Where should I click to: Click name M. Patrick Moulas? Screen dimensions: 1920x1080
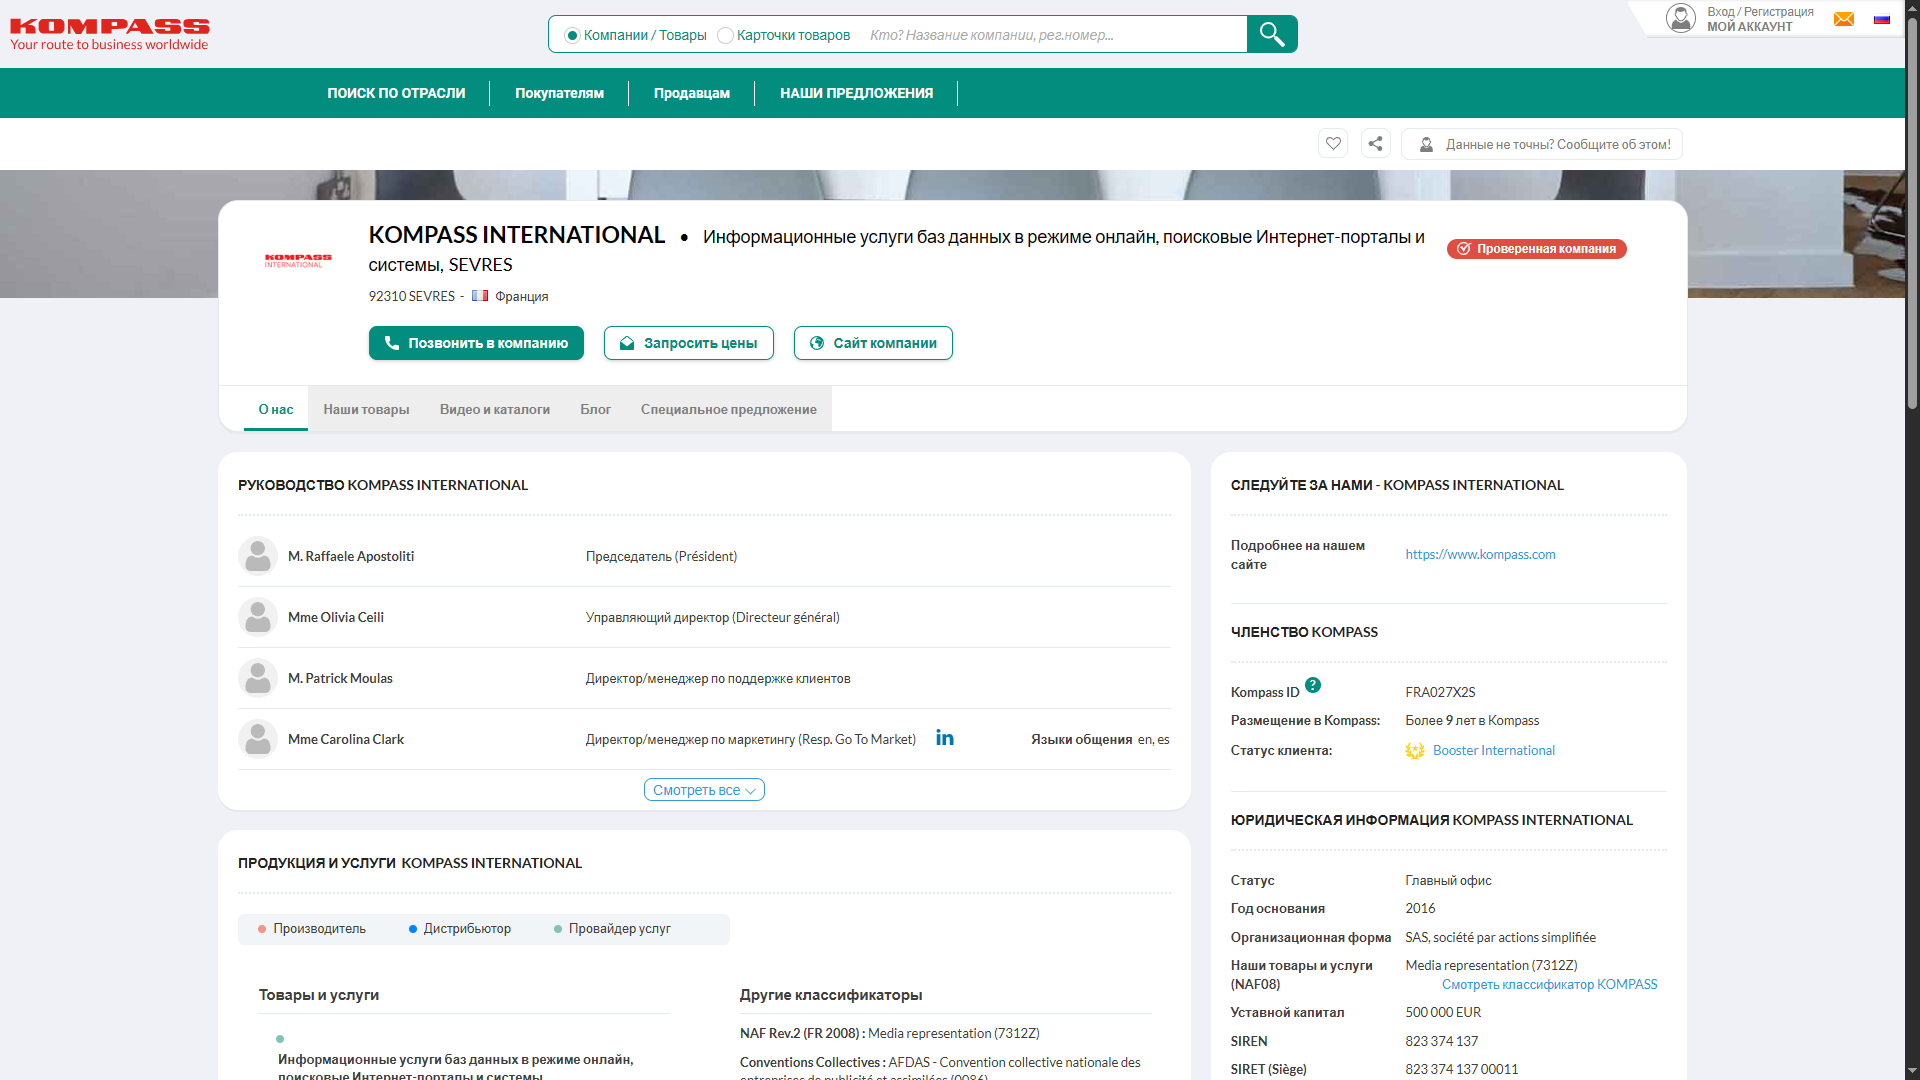click(340, 678)
